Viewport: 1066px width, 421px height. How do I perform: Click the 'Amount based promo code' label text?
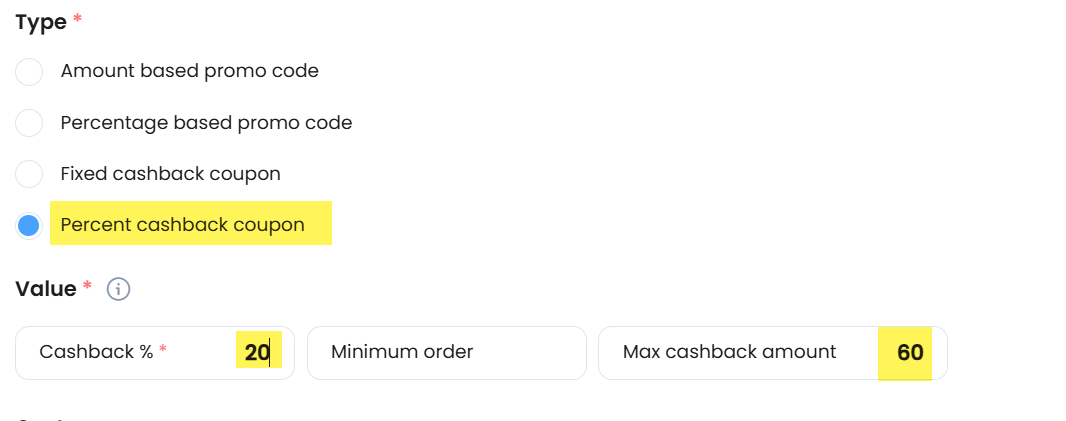pyautogui.click(x=190, y=71)
